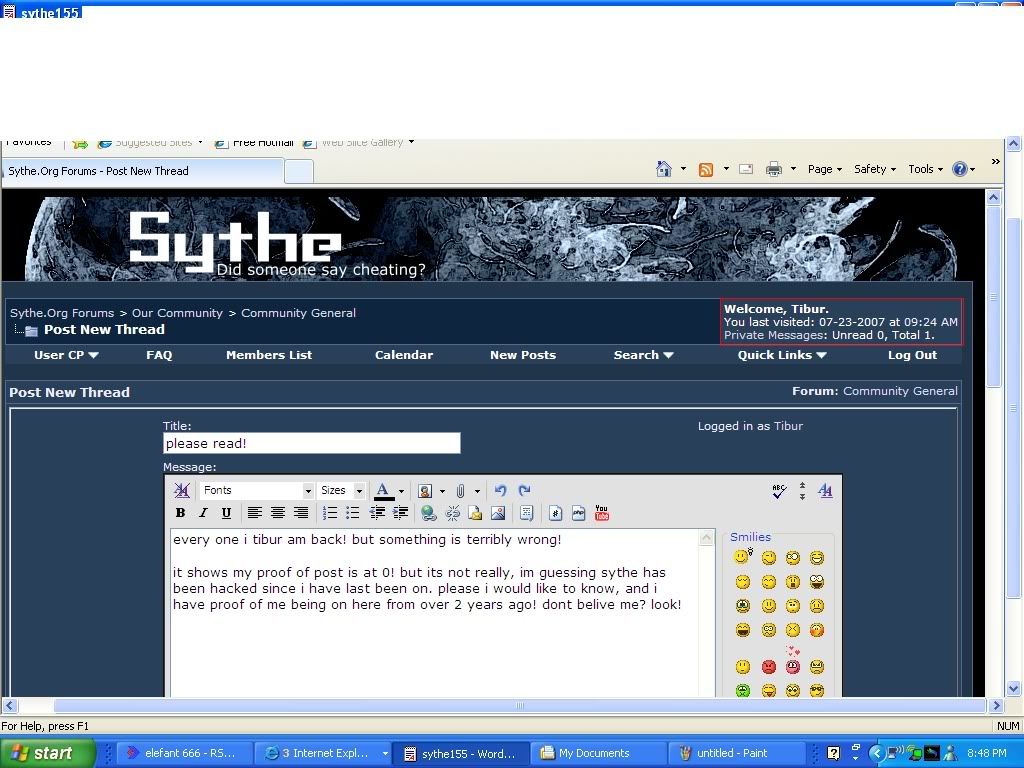The image size is (1024, 768).
Task: Expand the attachments dropdown arrow
Action: [x=477, y=491]
